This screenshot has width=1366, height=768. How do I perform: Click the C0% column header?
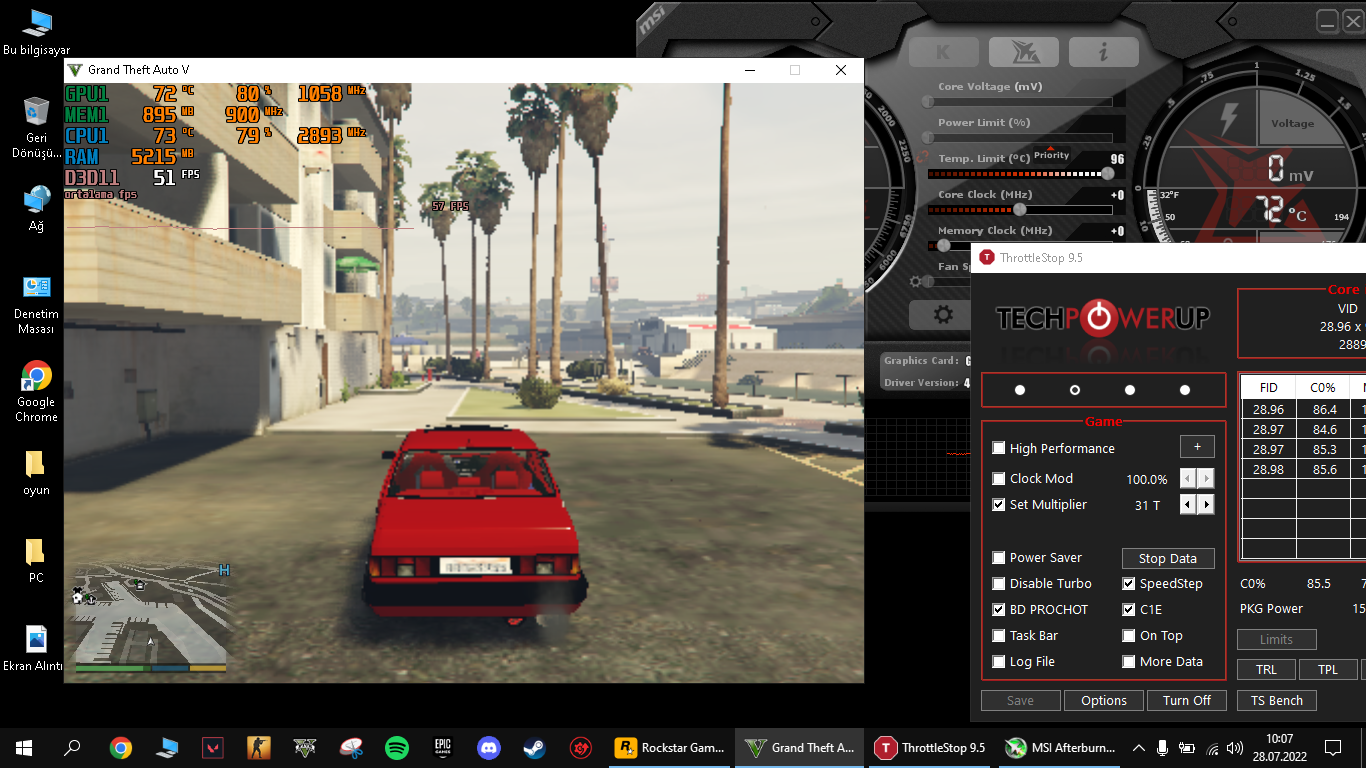point(1323,388)
